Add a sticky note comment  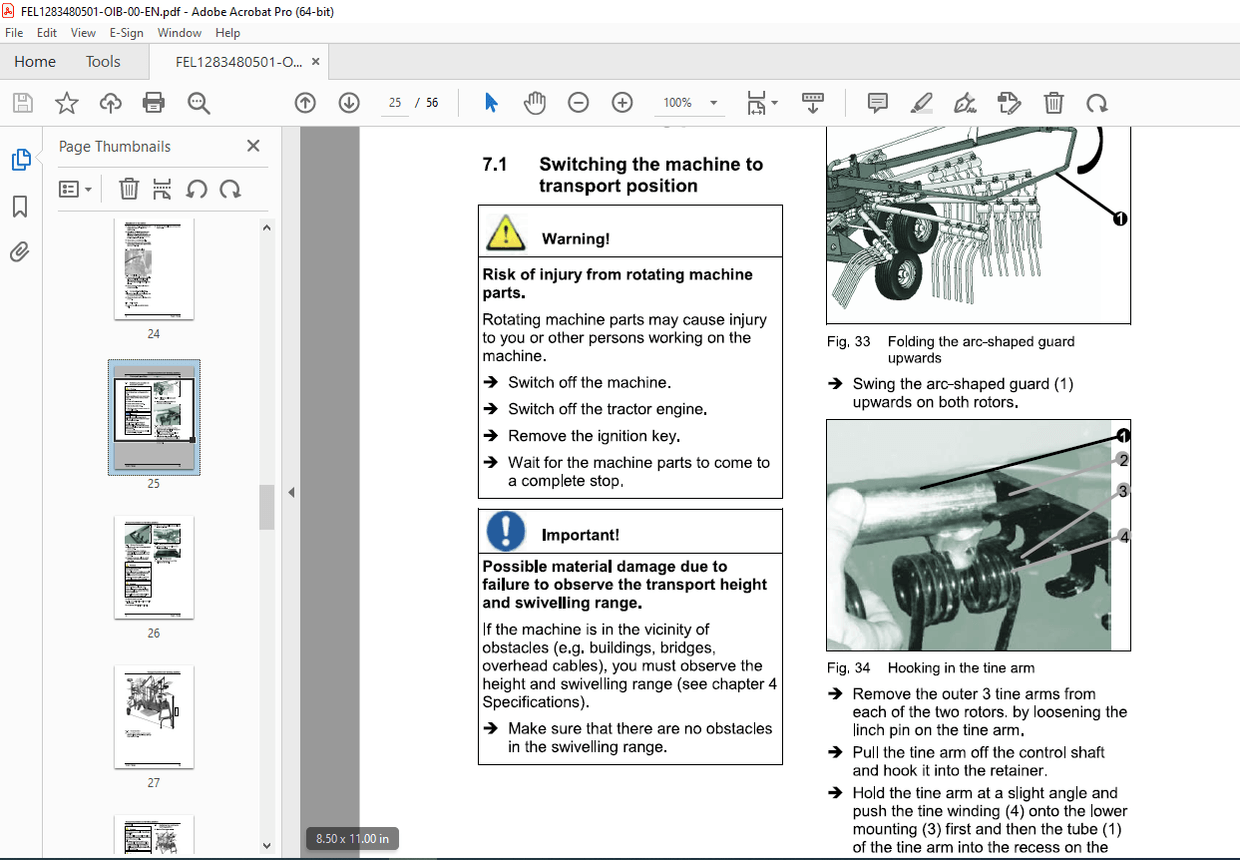(877, 102)
